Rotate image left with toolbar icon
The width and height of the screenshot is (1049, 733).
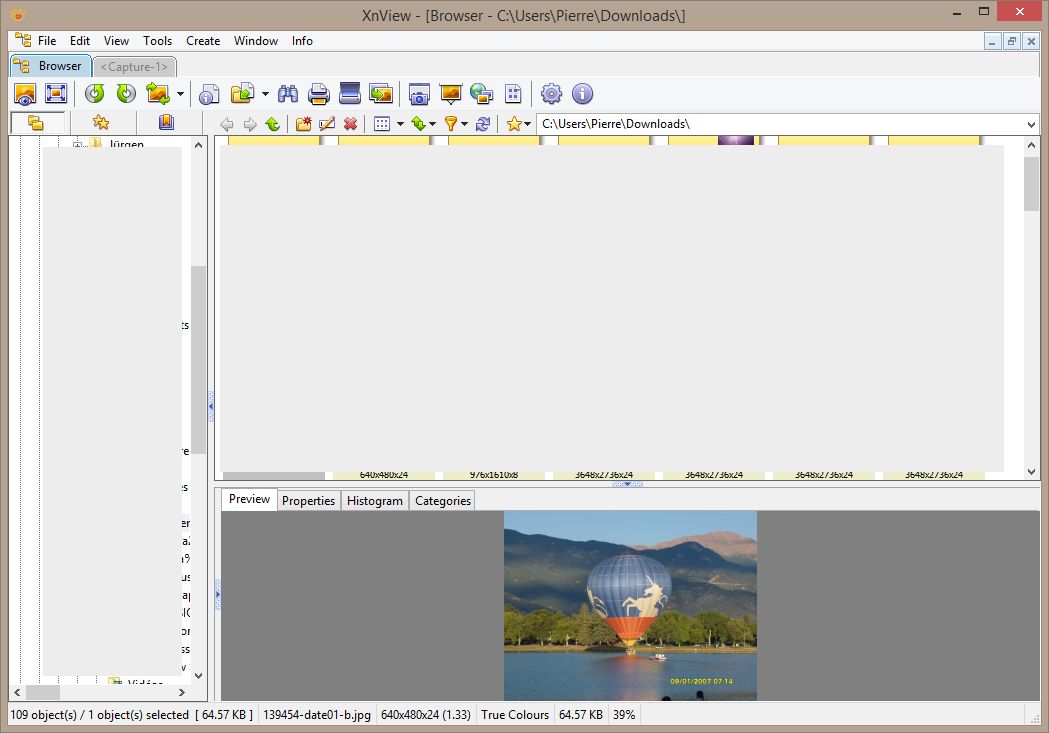point(95,94)
